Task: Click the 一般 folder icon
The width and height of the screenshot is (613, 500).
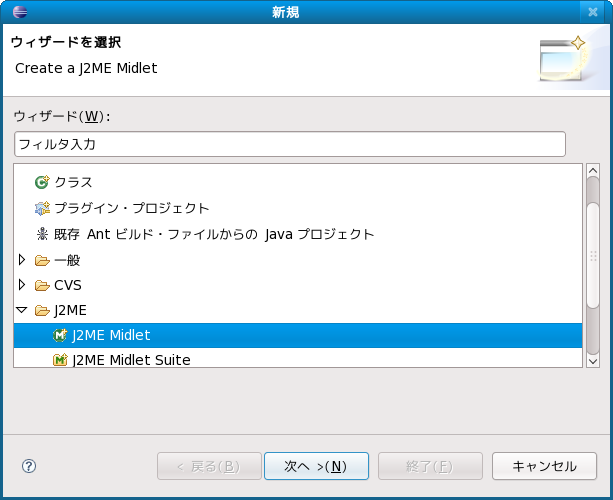Action: coord(42,260)
